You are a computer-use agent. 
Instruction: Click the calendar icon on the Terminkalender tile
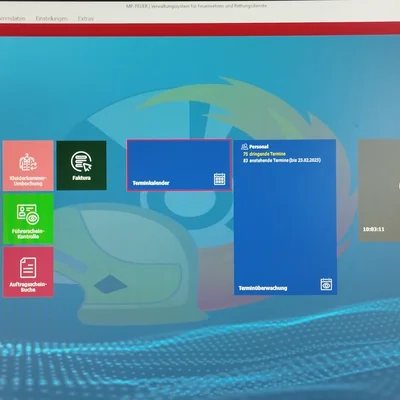coord(219,179)
